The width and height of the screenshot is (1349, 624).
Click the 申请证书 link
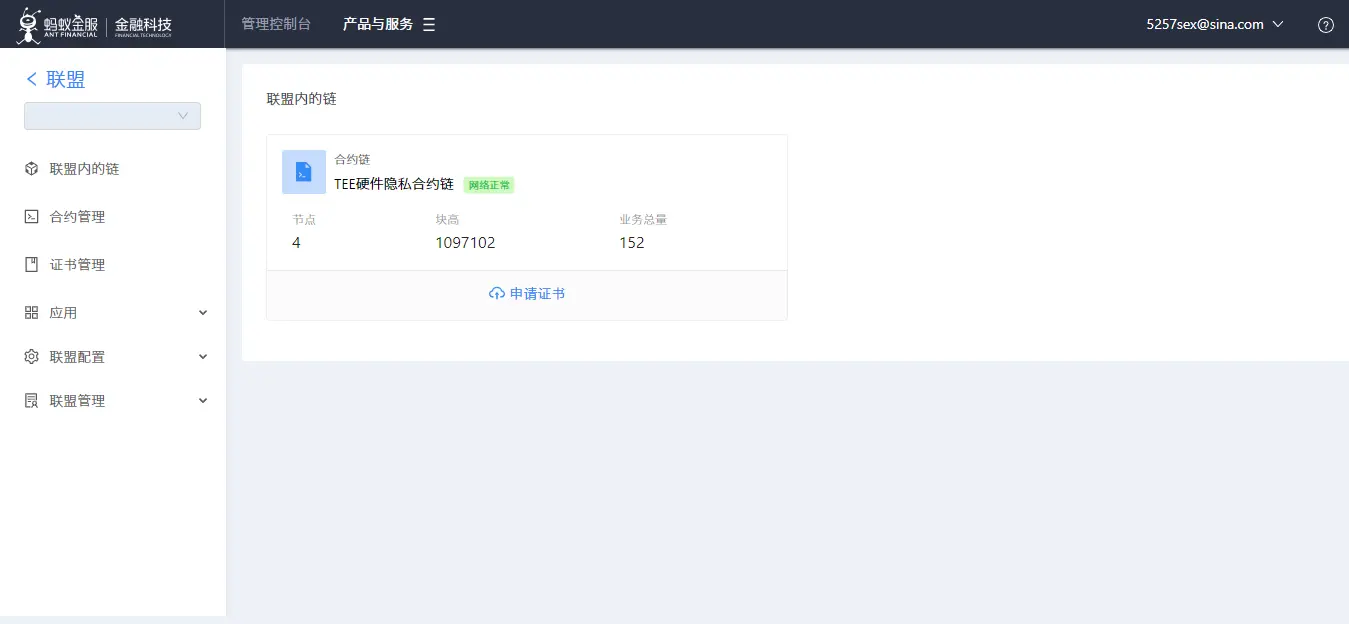click(527, 293)
